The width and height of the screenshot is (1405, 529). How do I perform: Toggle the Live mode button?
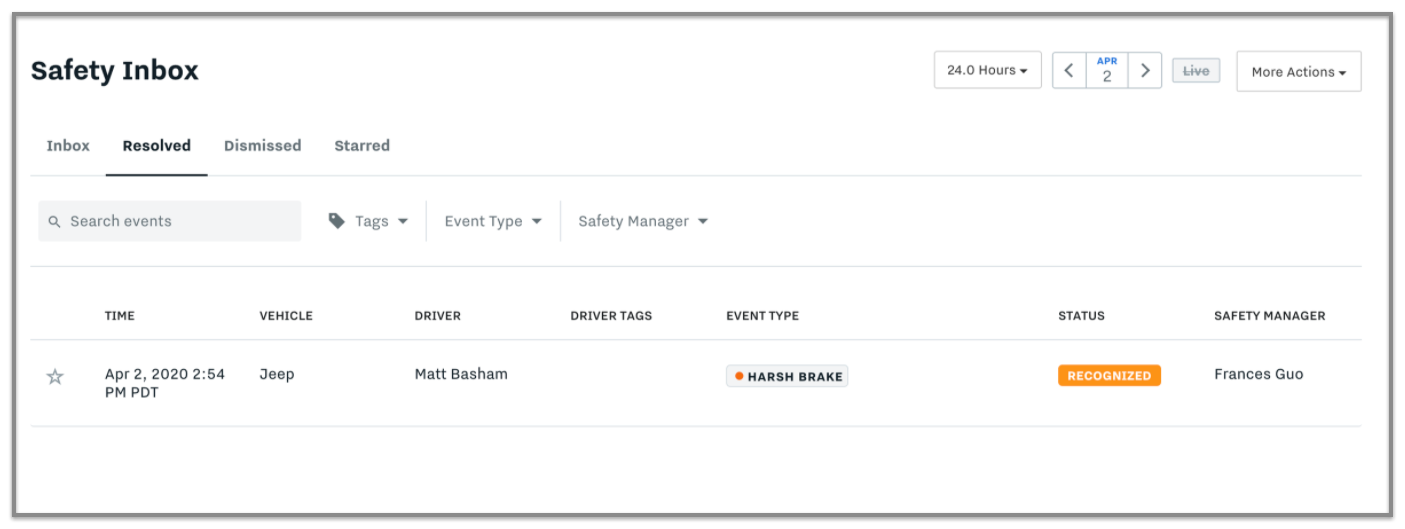[1196, 71]
